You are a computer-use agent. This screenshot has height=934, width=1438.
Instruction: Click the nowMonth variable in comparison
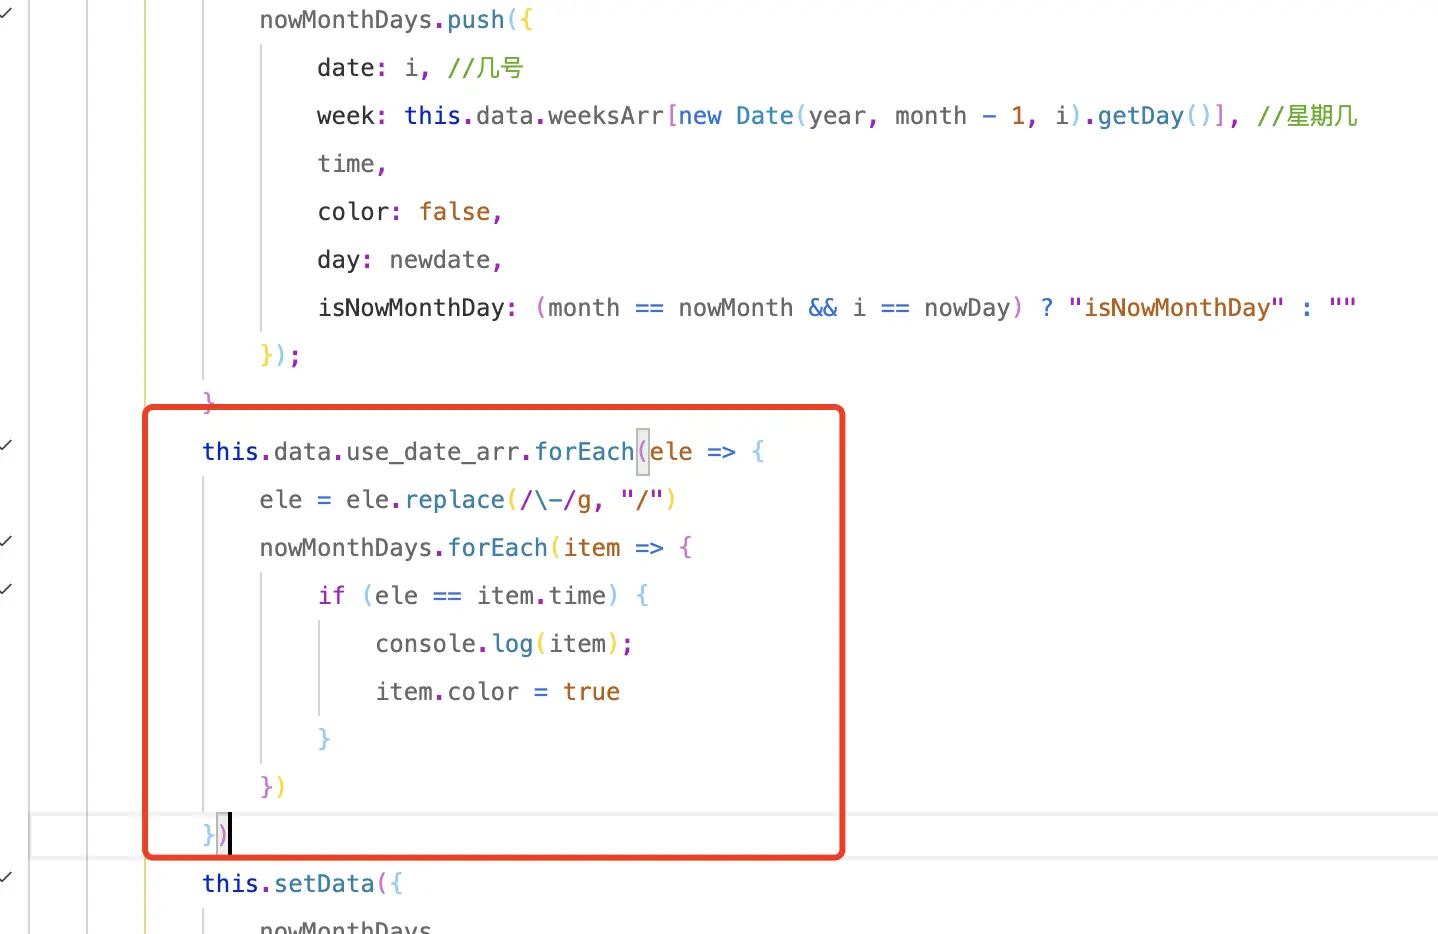pos(735,308)
